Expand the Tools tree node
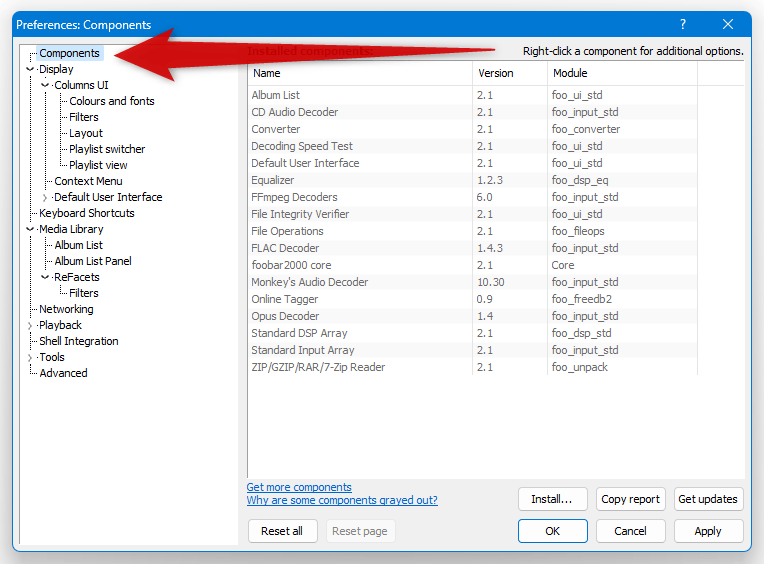764x564 pixels. (30, 357)
